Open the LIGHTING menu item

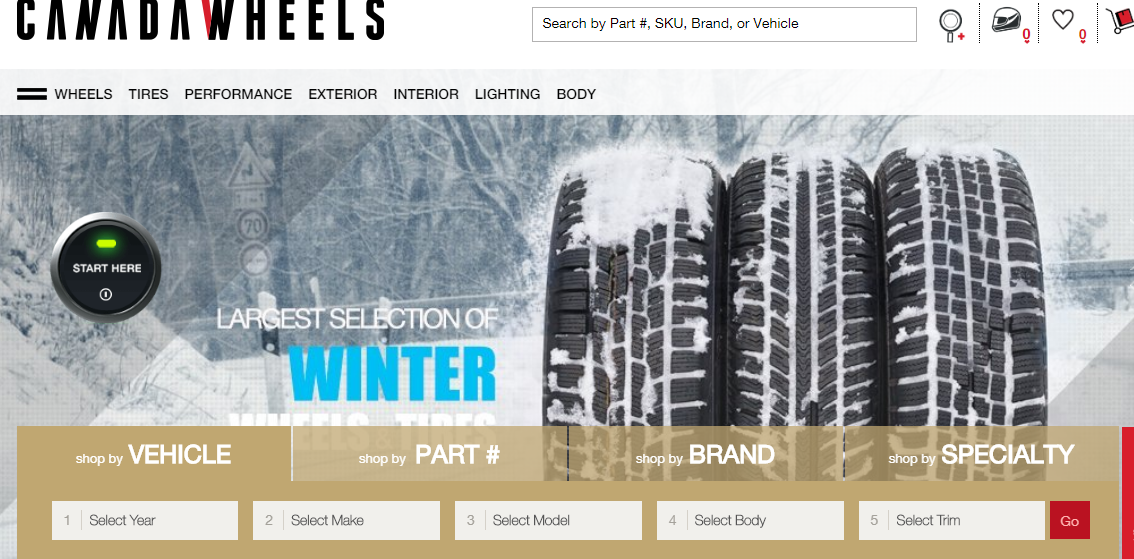pos(508,94)
